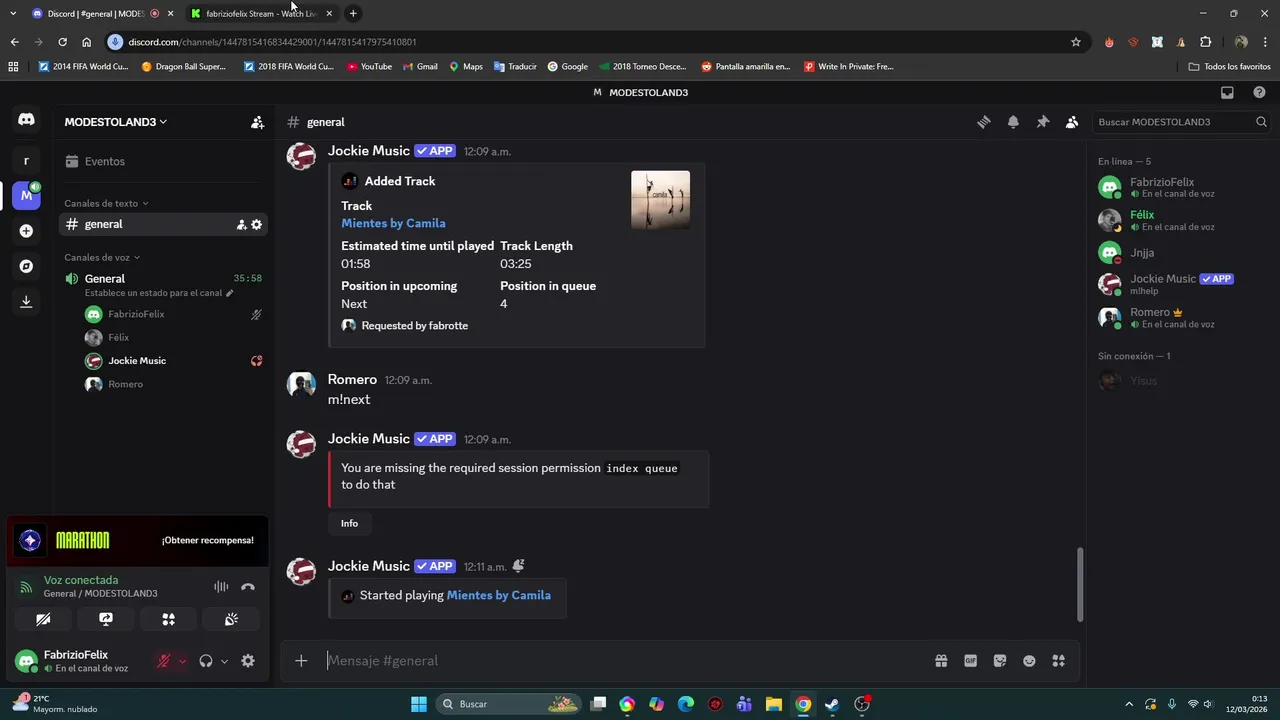The width and height of the screenshot is (1280, 720).
Task: Open input device options arrow beside microphone
Action: pyautogui.click(x=182, y=661)
